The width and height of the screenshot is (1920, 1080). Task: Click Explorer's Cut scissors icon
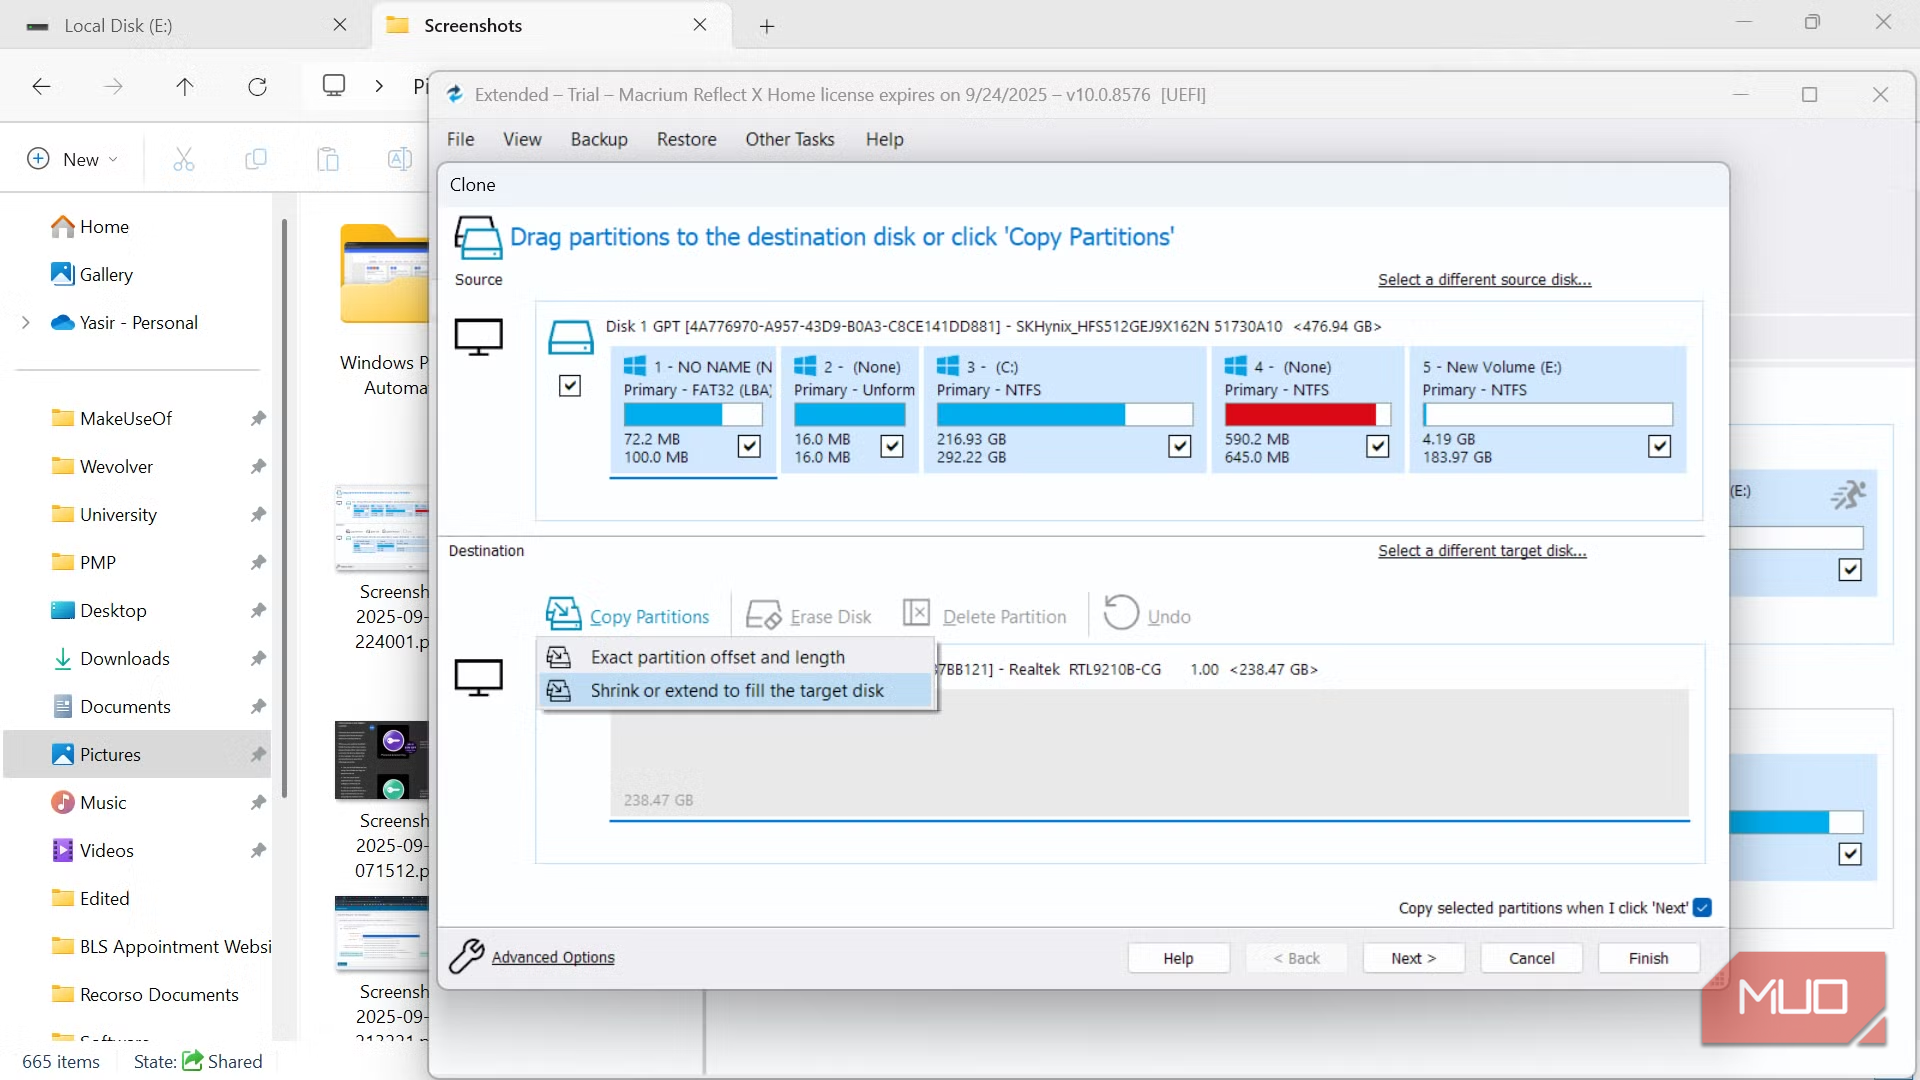point(184,159)
